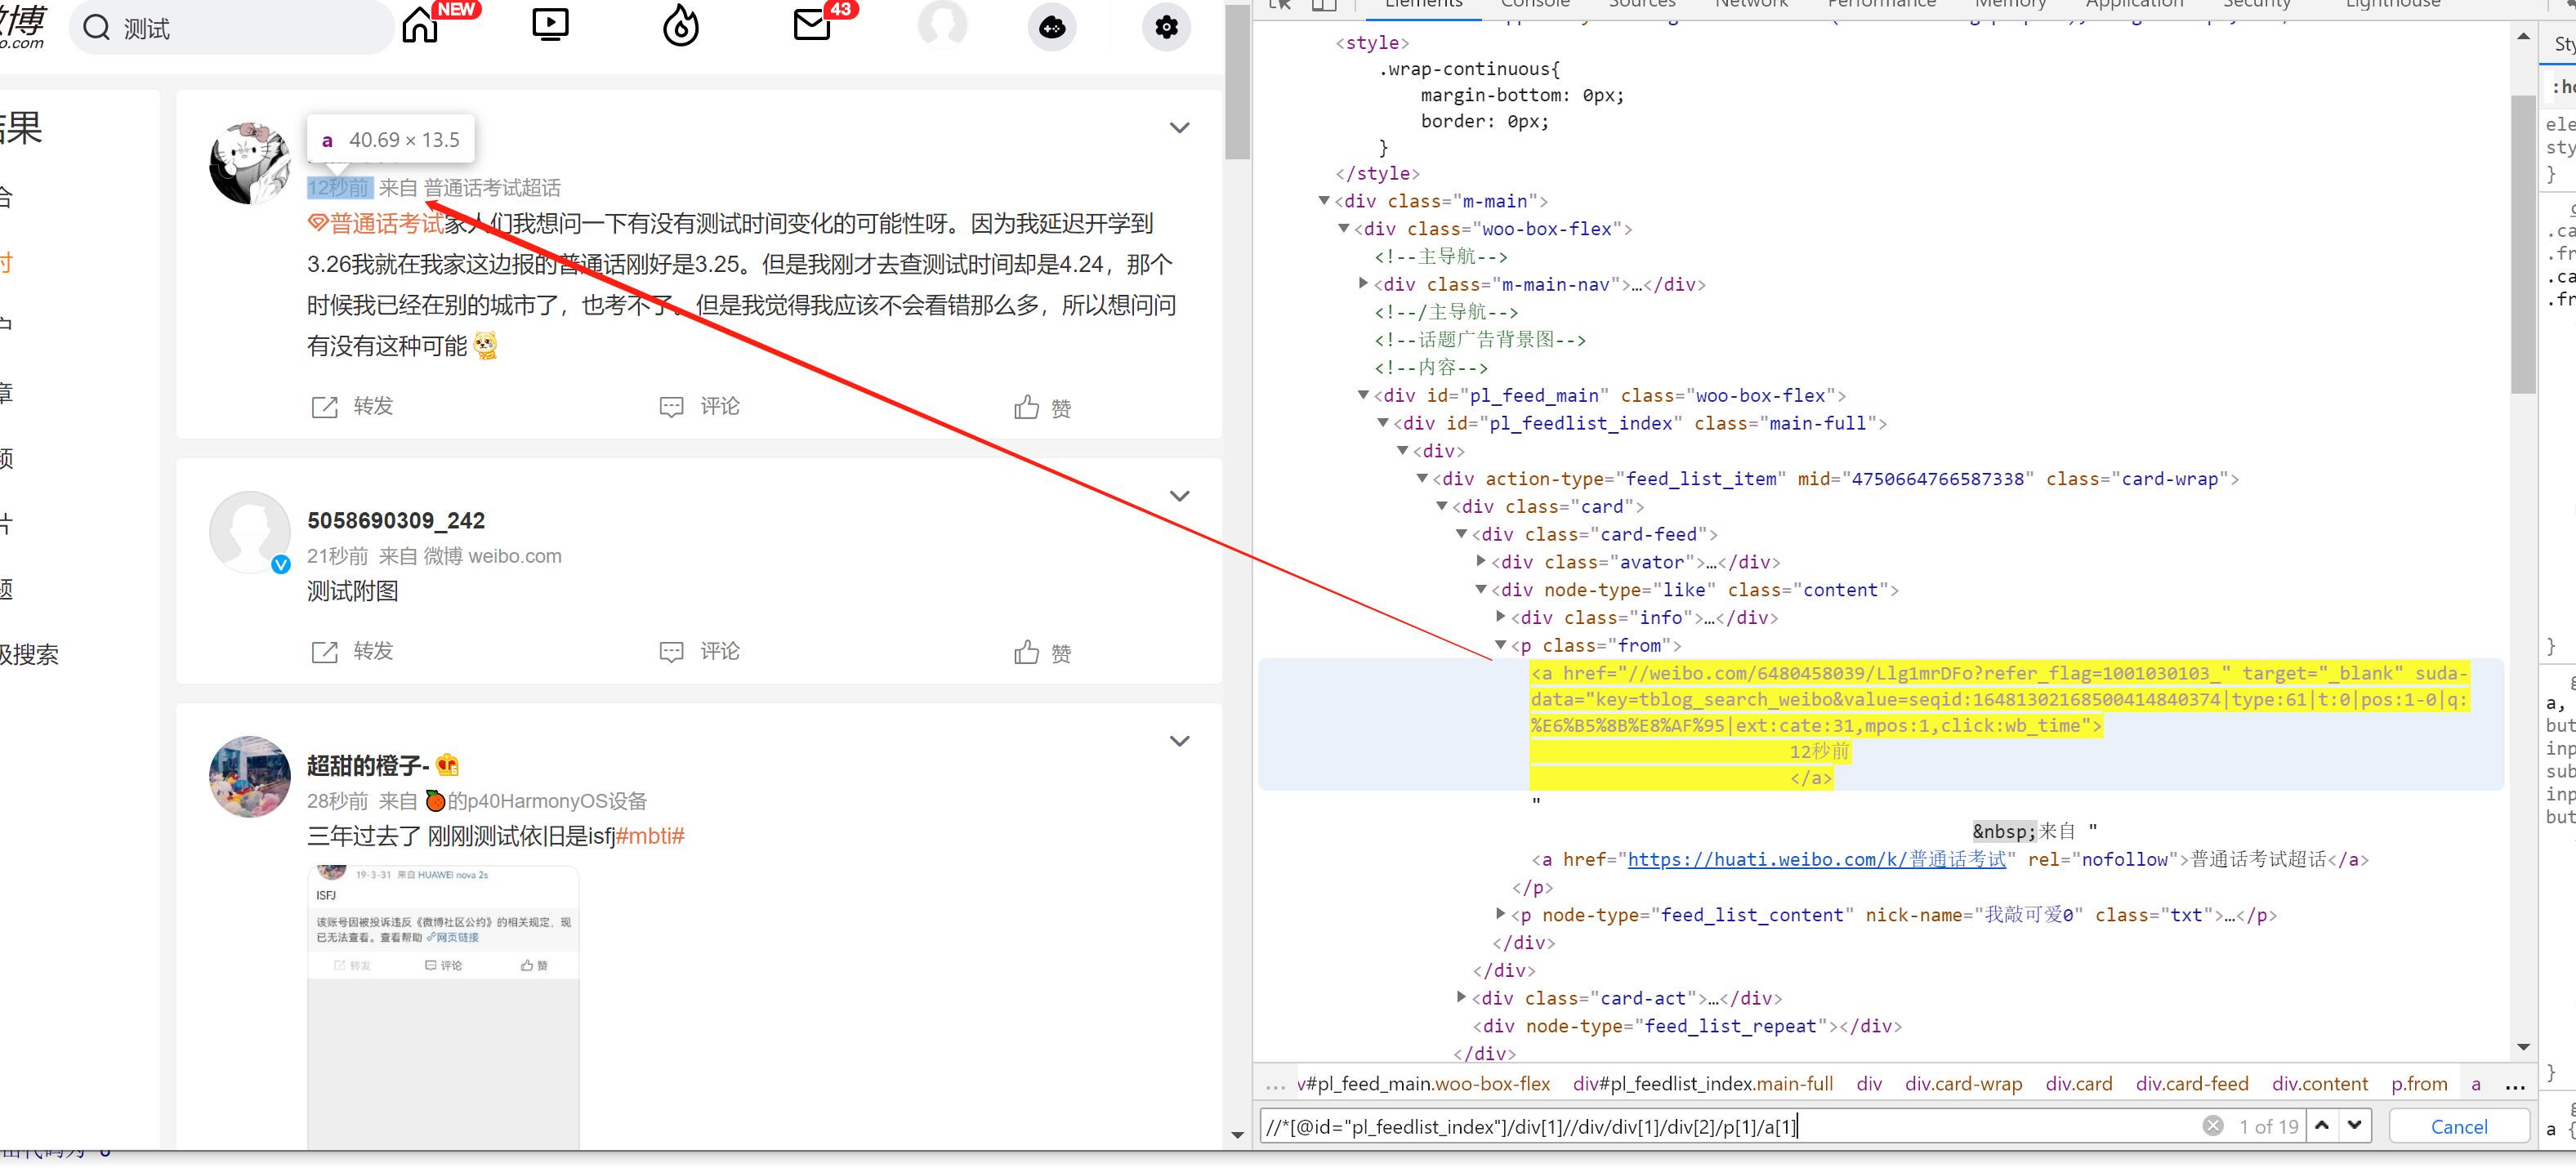Click the ISFJ post image thumbnail
2576x1168 pixels.
tap(443, 1000)
